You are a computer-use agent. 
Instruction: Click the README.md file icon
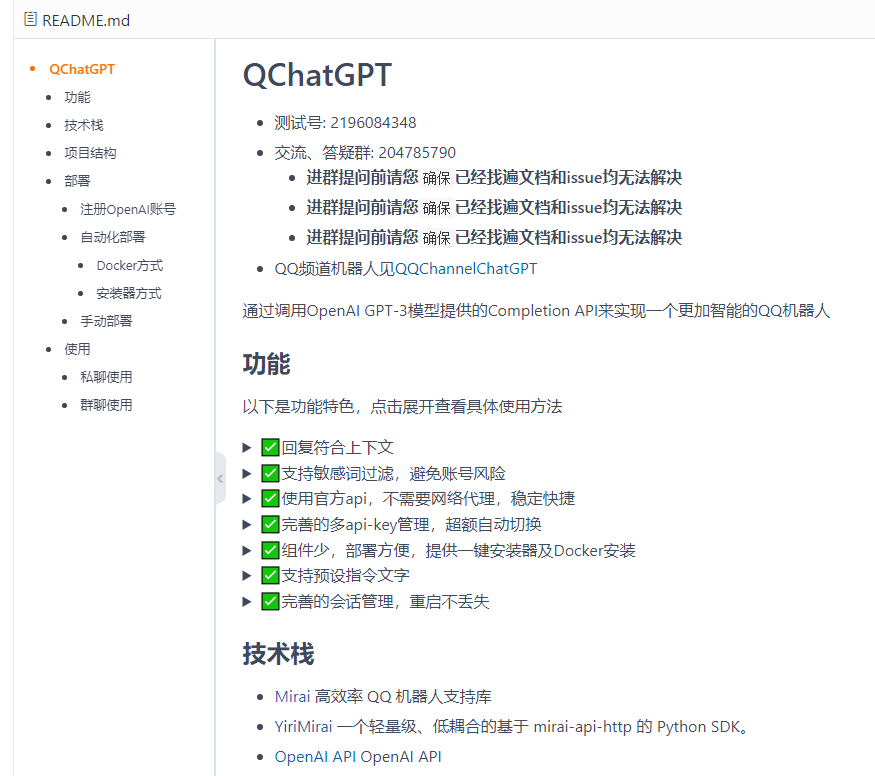point(31,20)
